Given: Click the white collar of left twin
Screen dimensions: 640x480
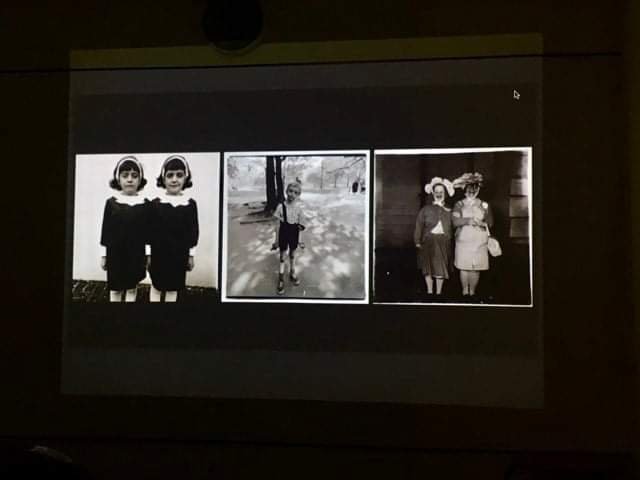Looking at the screenshot, I should (x=127, y=199).
